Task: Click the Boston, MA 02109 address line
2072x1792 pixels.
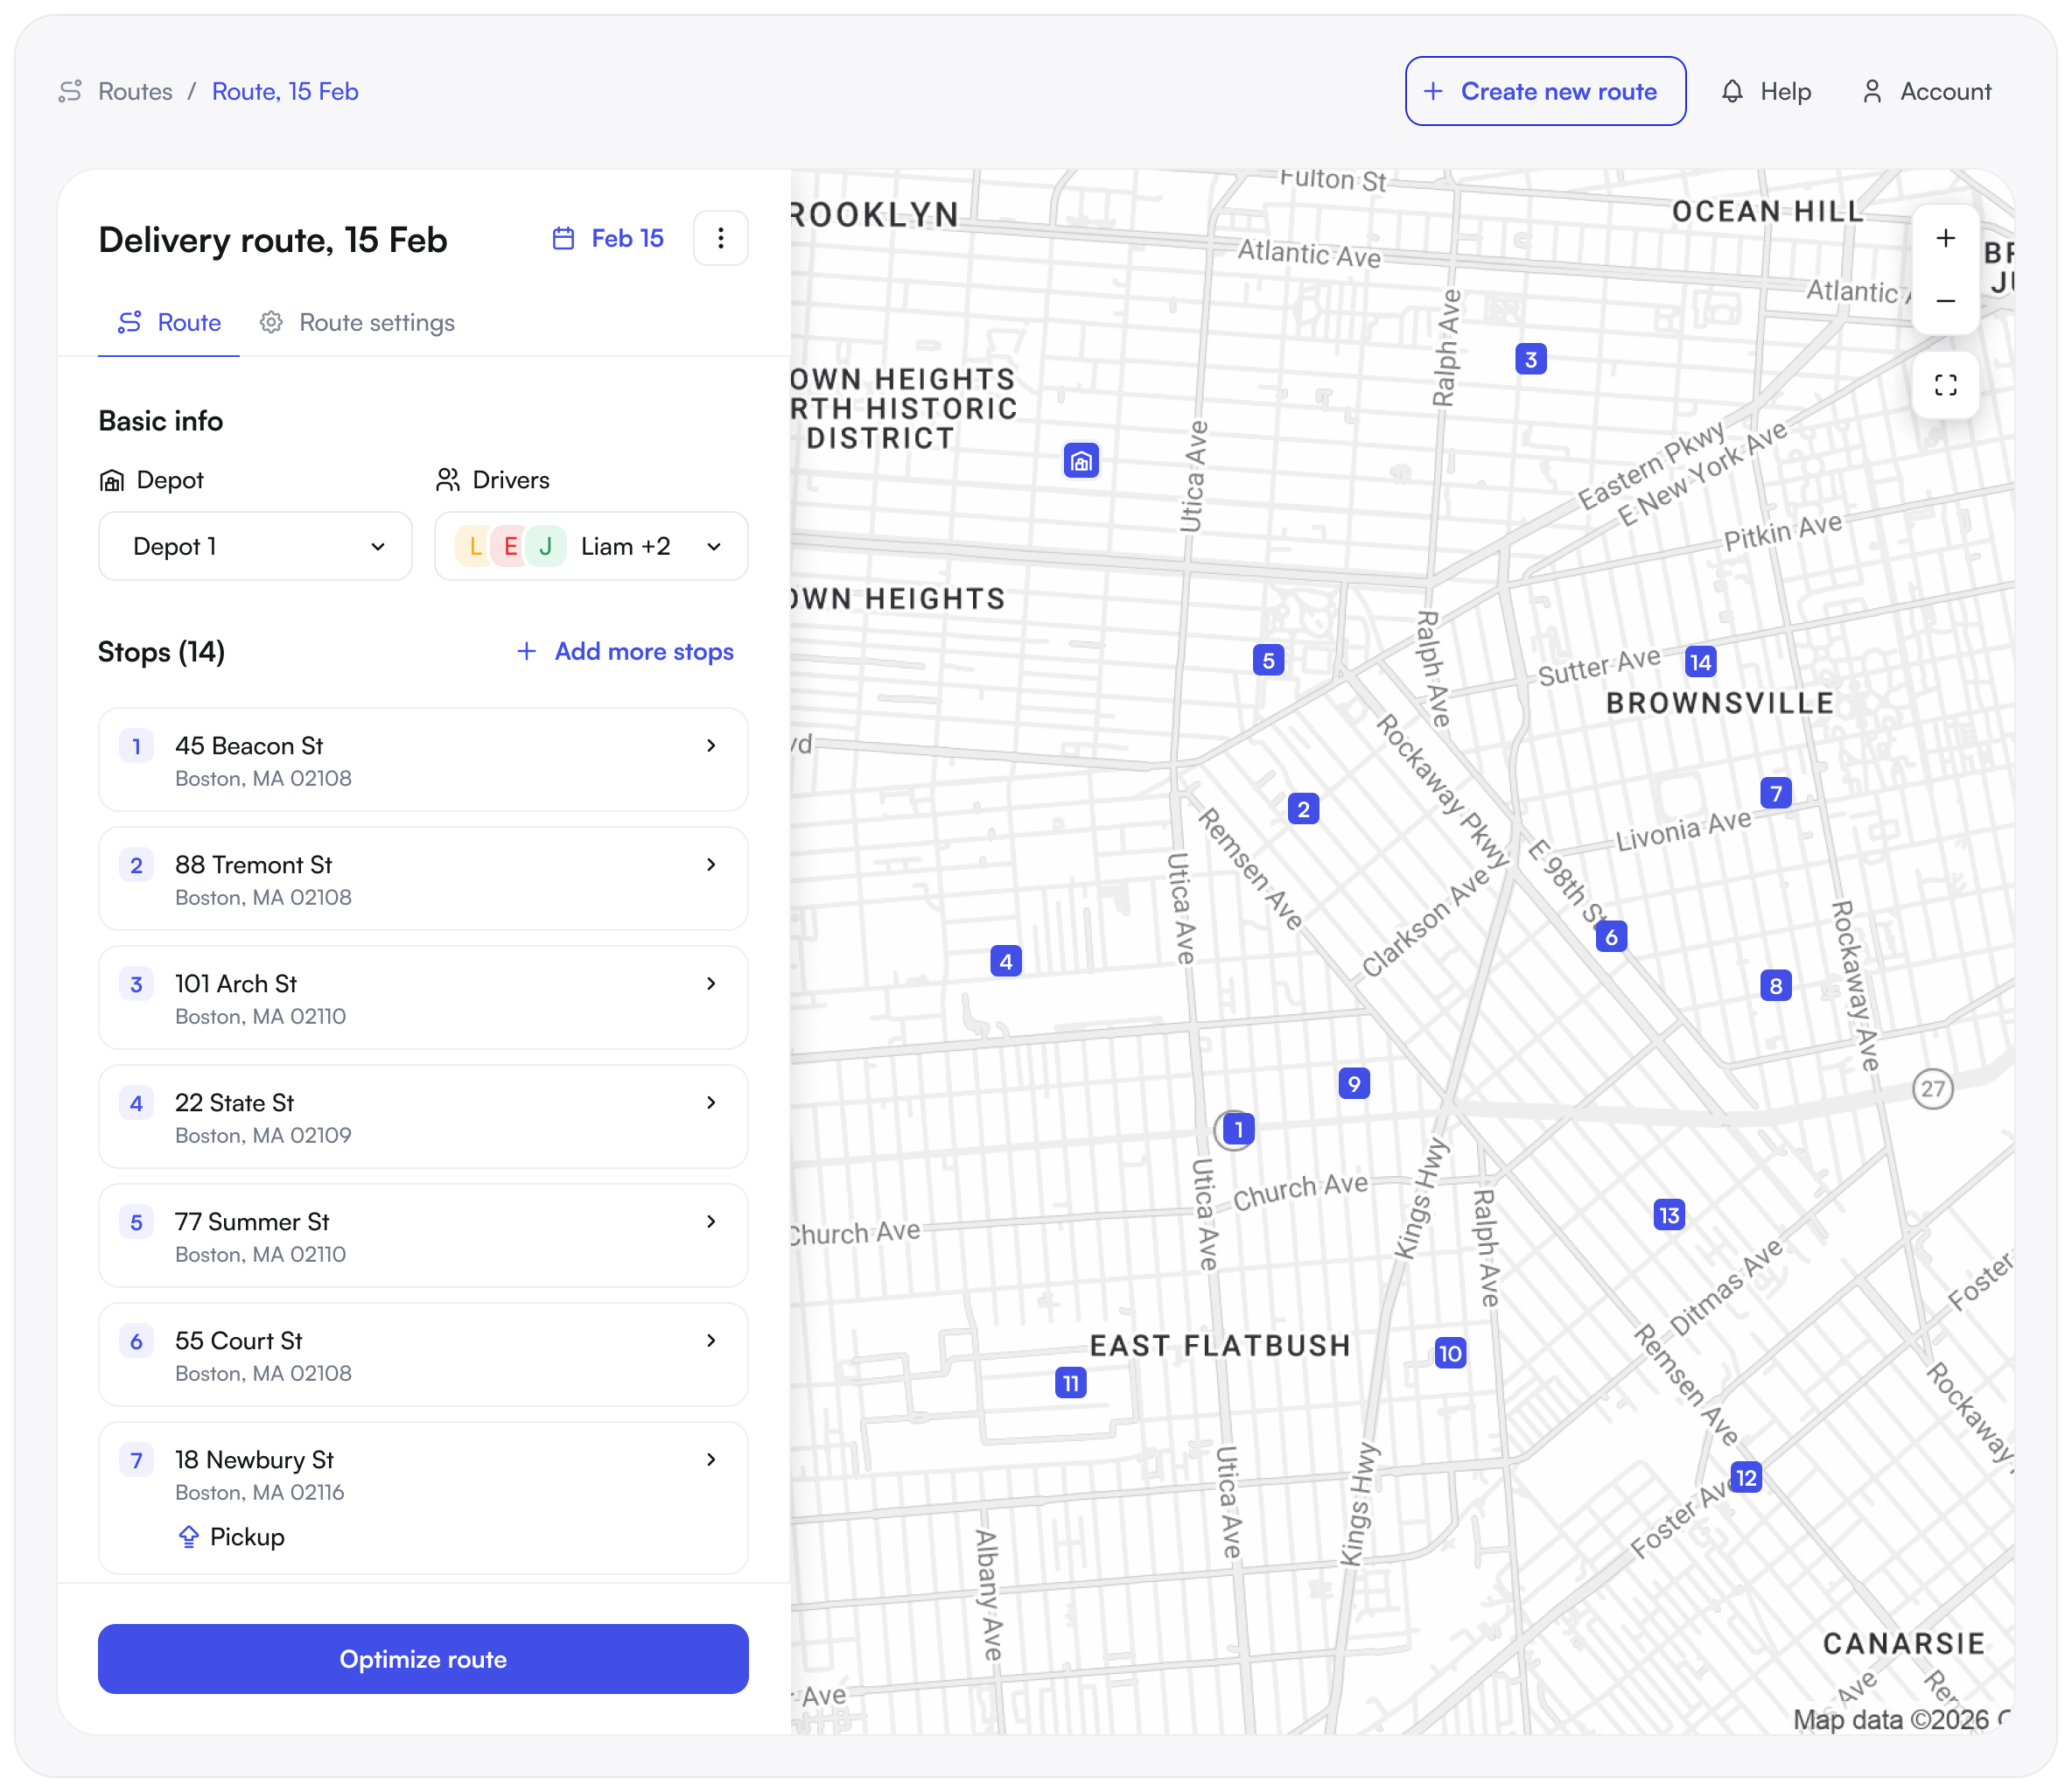Action: pyautogui.click(x=263, y=1136)
